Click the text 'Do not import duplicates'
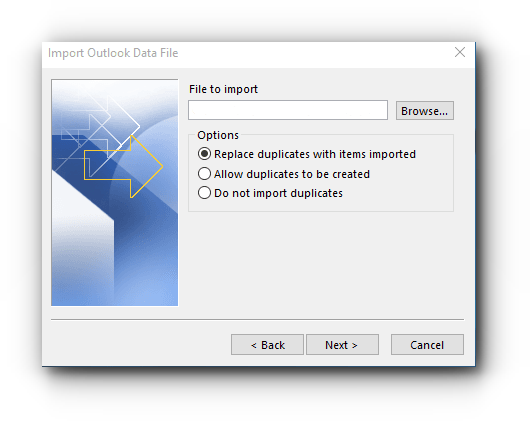 click(x=278, y=193)
